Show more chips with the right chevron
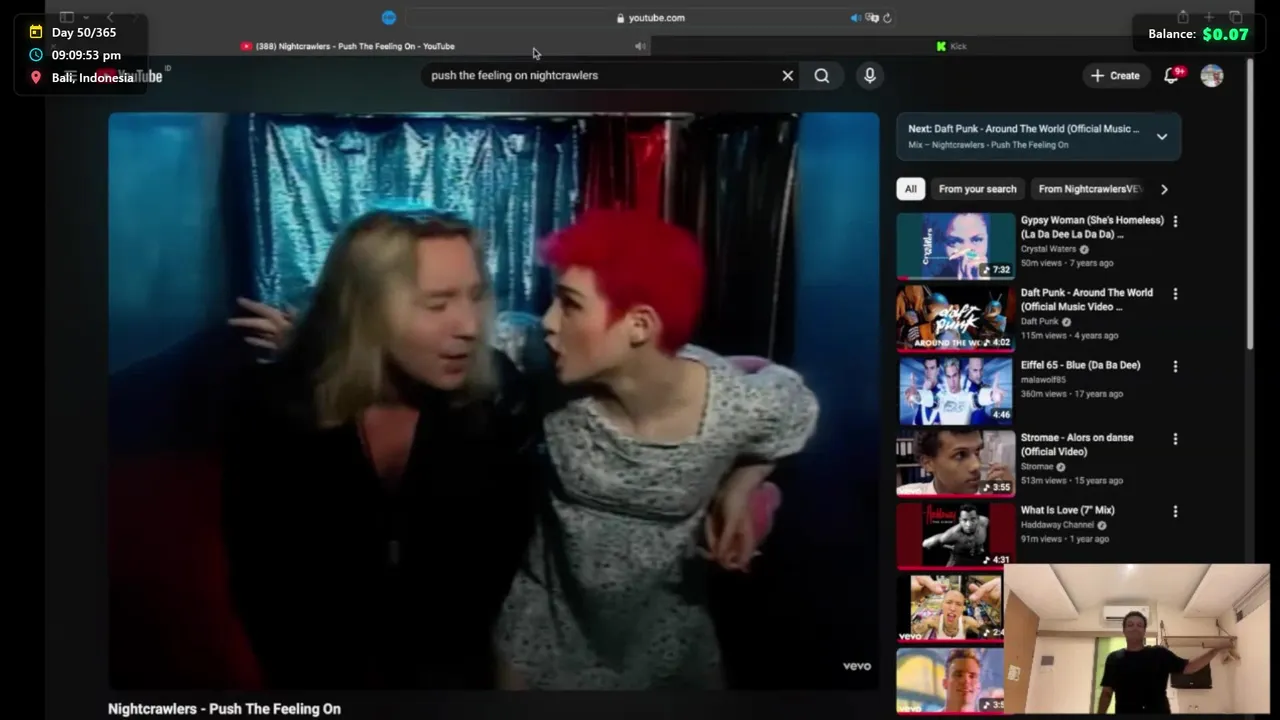1280x720 pixels. point(1164,189)
